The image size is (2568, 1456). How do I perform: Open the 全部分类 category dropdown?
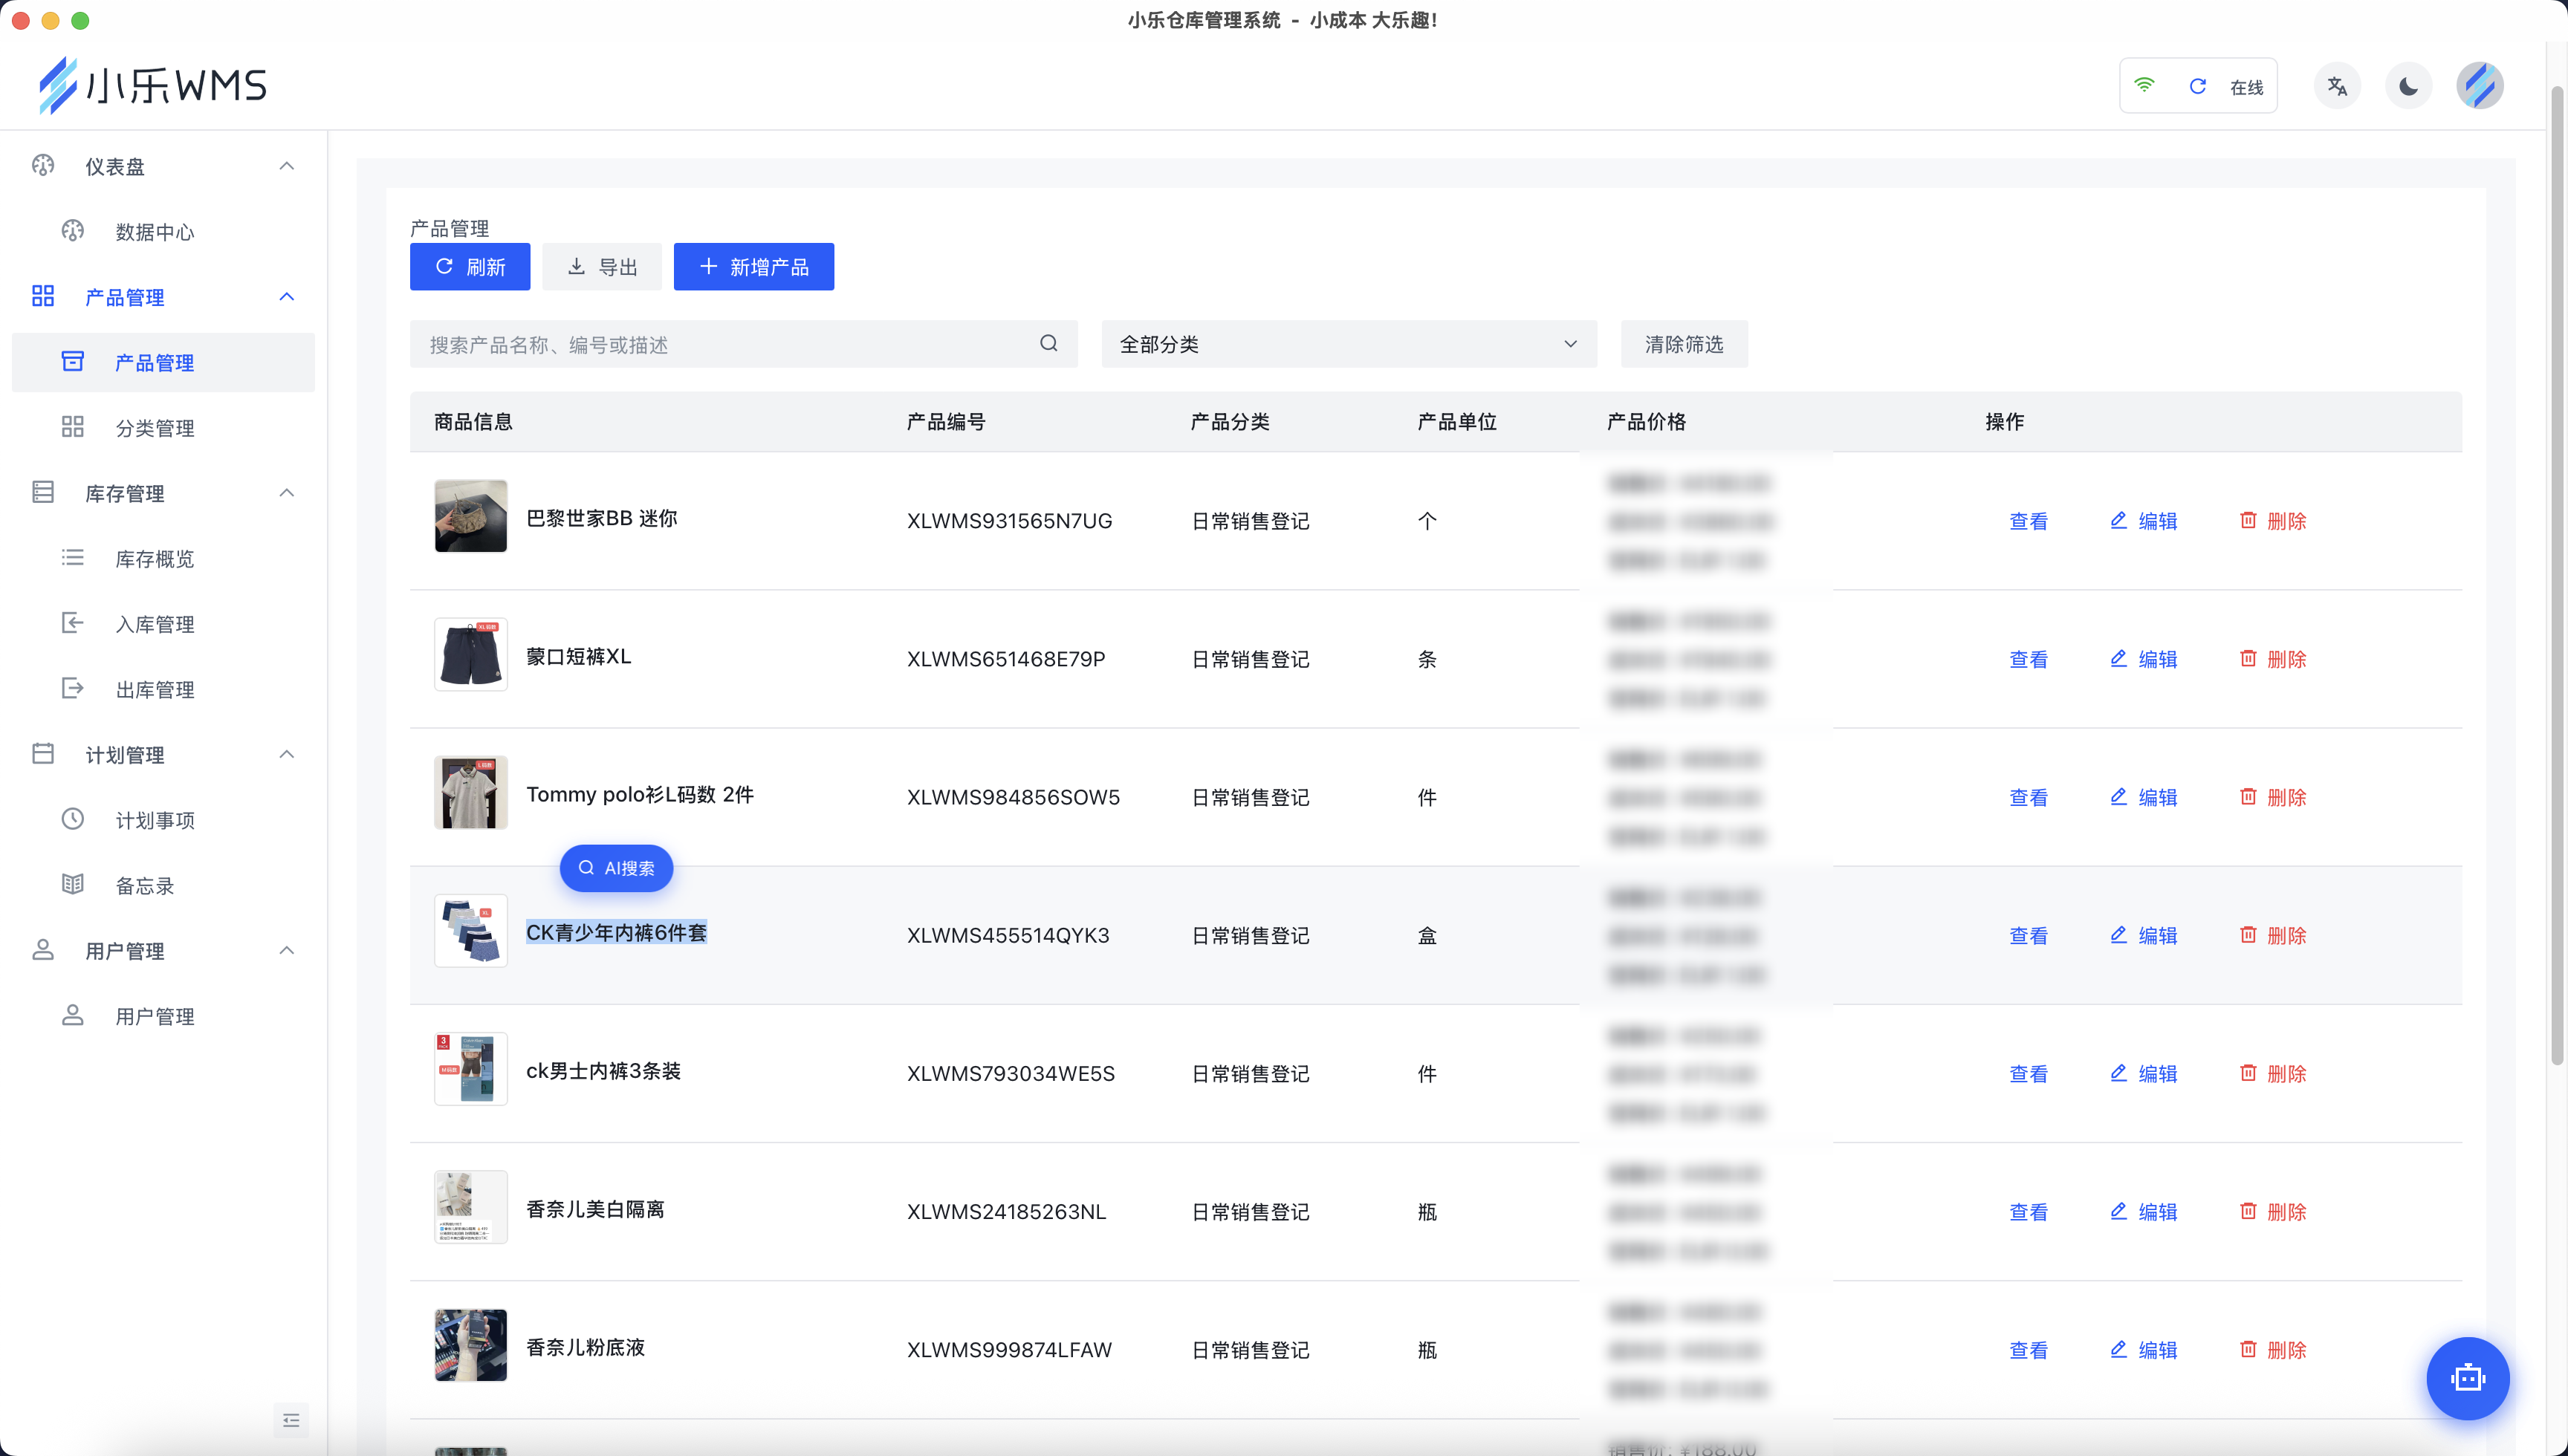click(1348, 344)
